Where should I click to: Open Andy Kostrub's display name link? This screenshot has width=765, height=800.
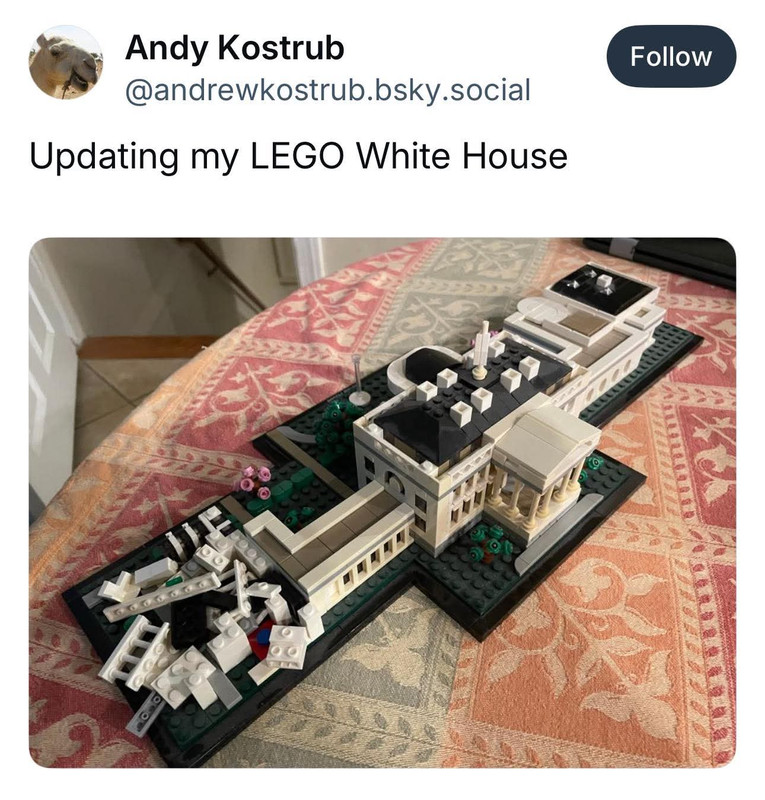pyautogui.click(x=235, y=48)
